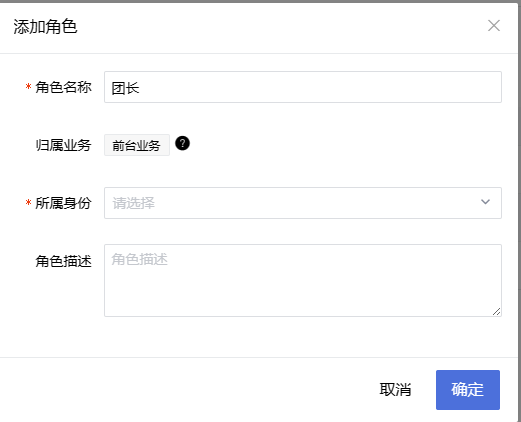
Task: Cancel with the 取消 button
Action: tap(395, 389)
